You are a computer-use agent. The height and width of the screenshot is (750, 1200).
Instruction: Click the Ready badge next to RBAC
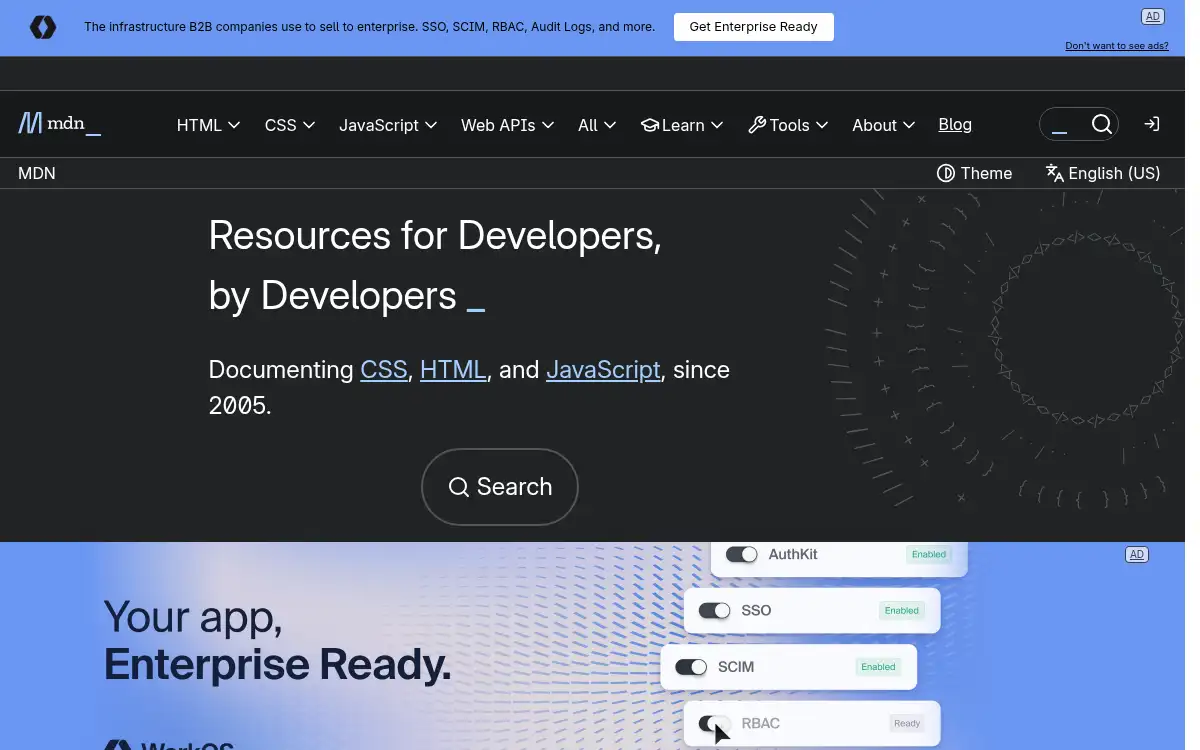[907, 723]
